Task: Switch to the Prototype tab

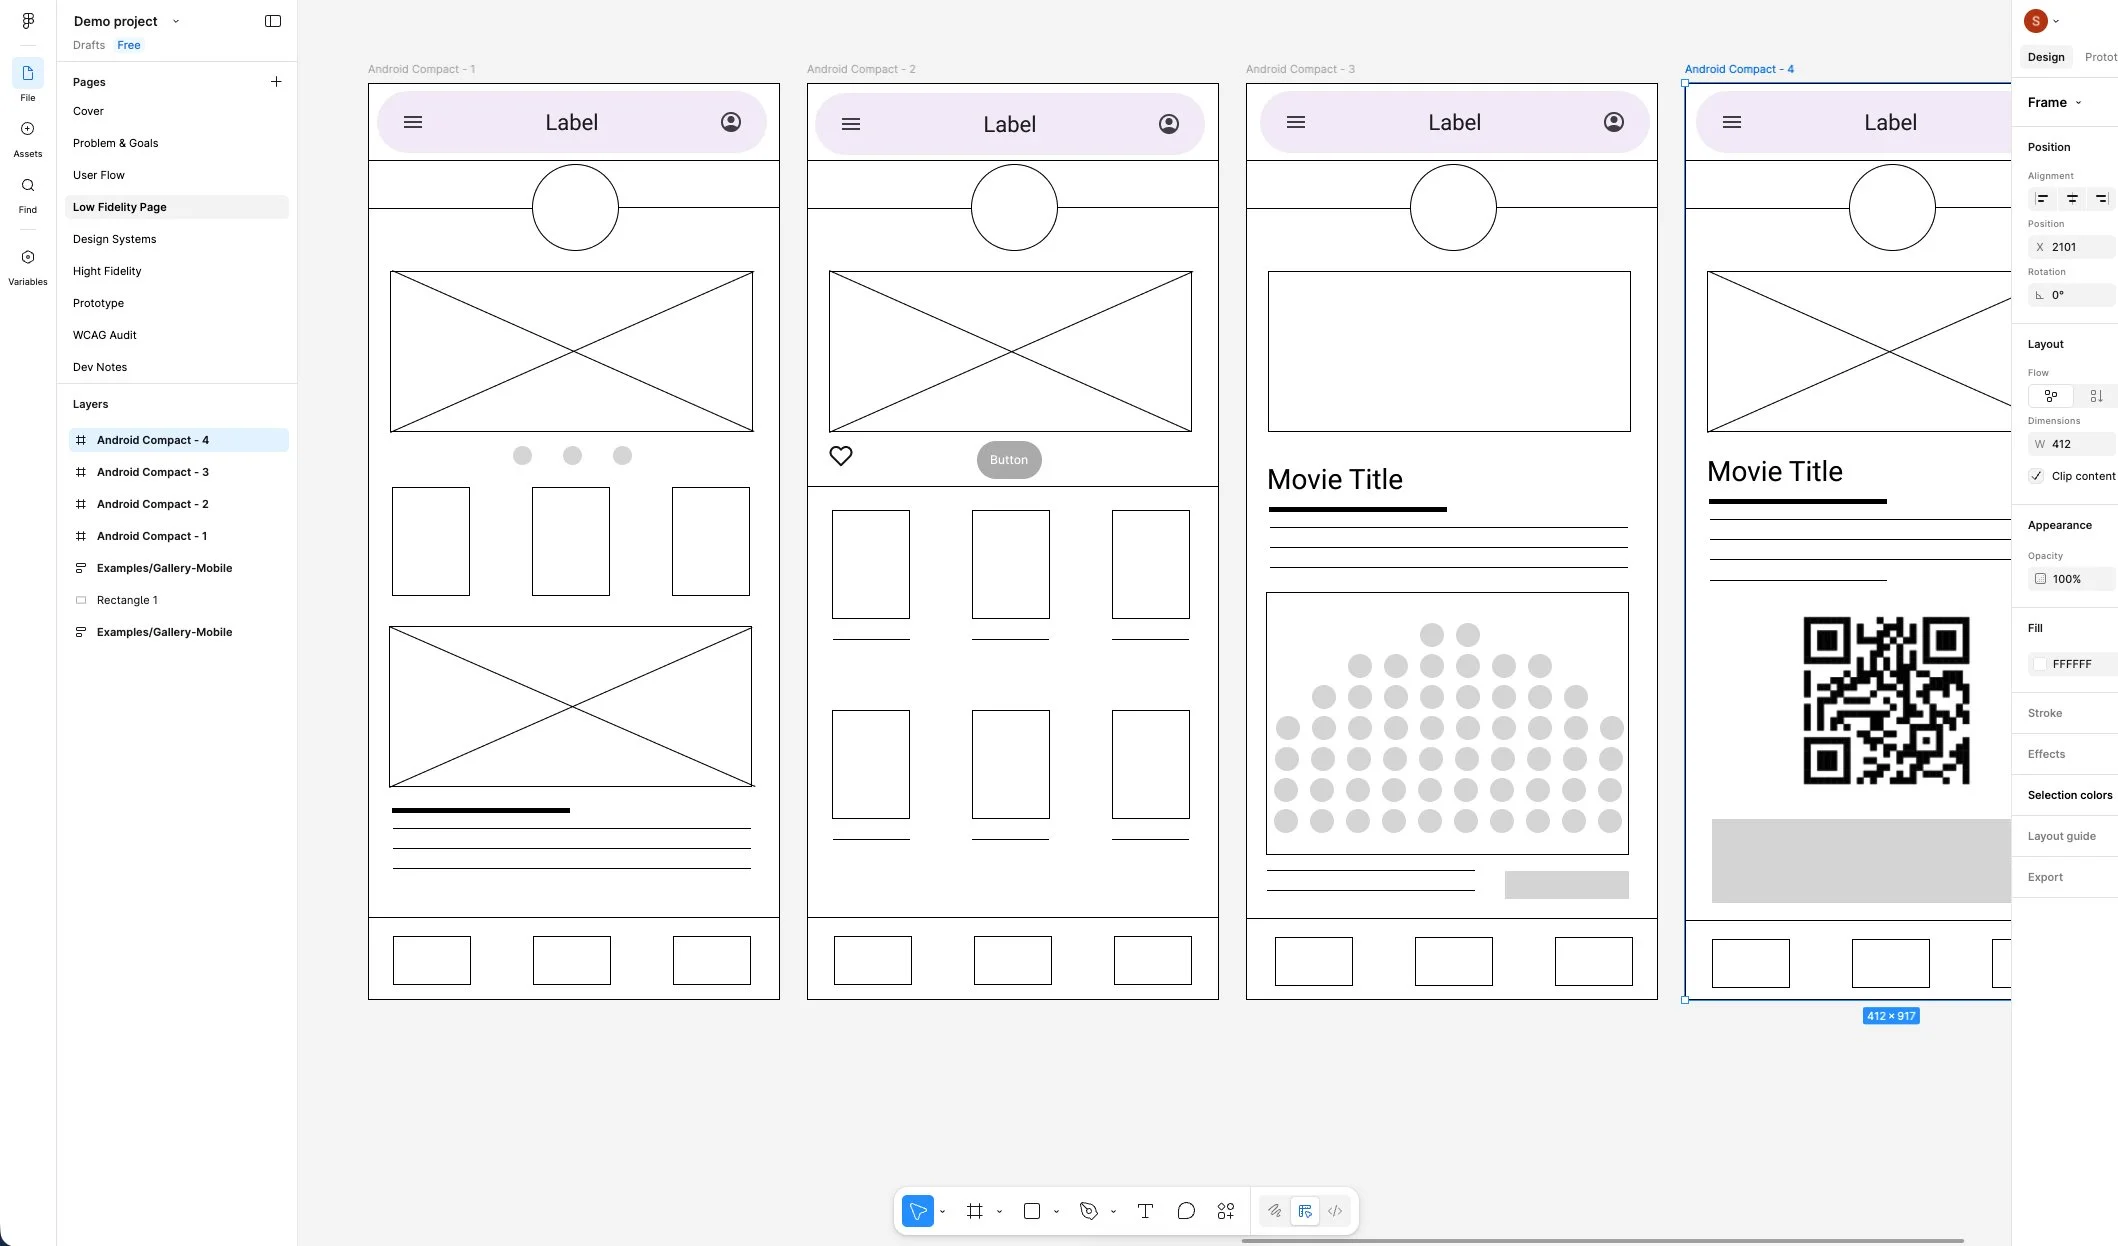Action: (2101, 57)
